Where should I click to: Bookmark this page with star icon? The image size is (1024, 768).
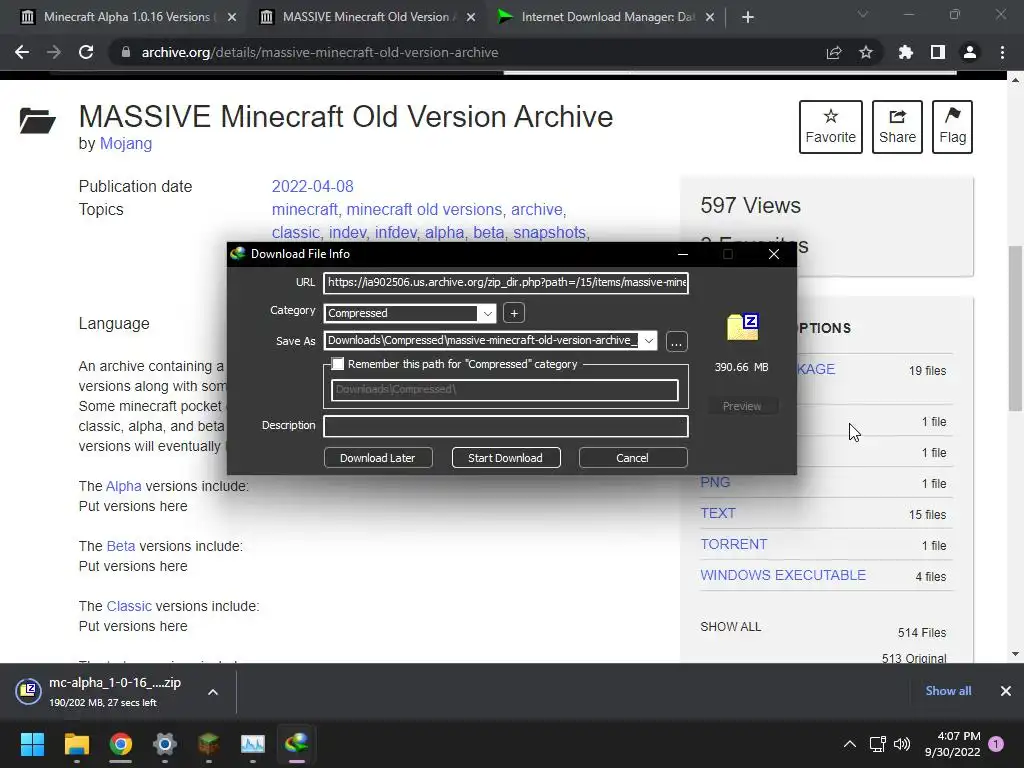[866, 52]
